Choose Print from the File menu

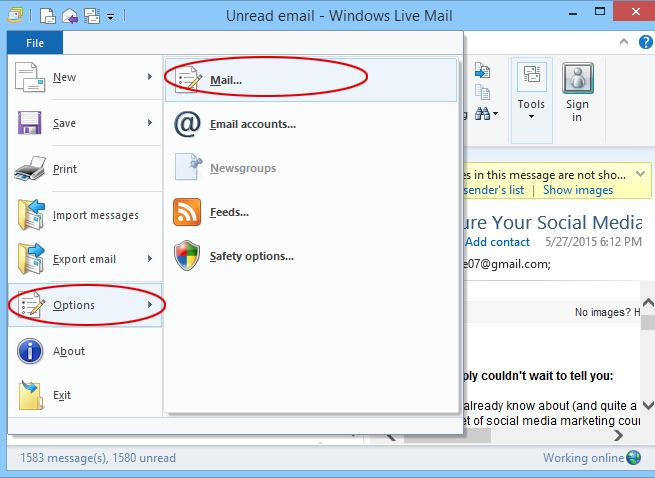click(x=85, y=169)
